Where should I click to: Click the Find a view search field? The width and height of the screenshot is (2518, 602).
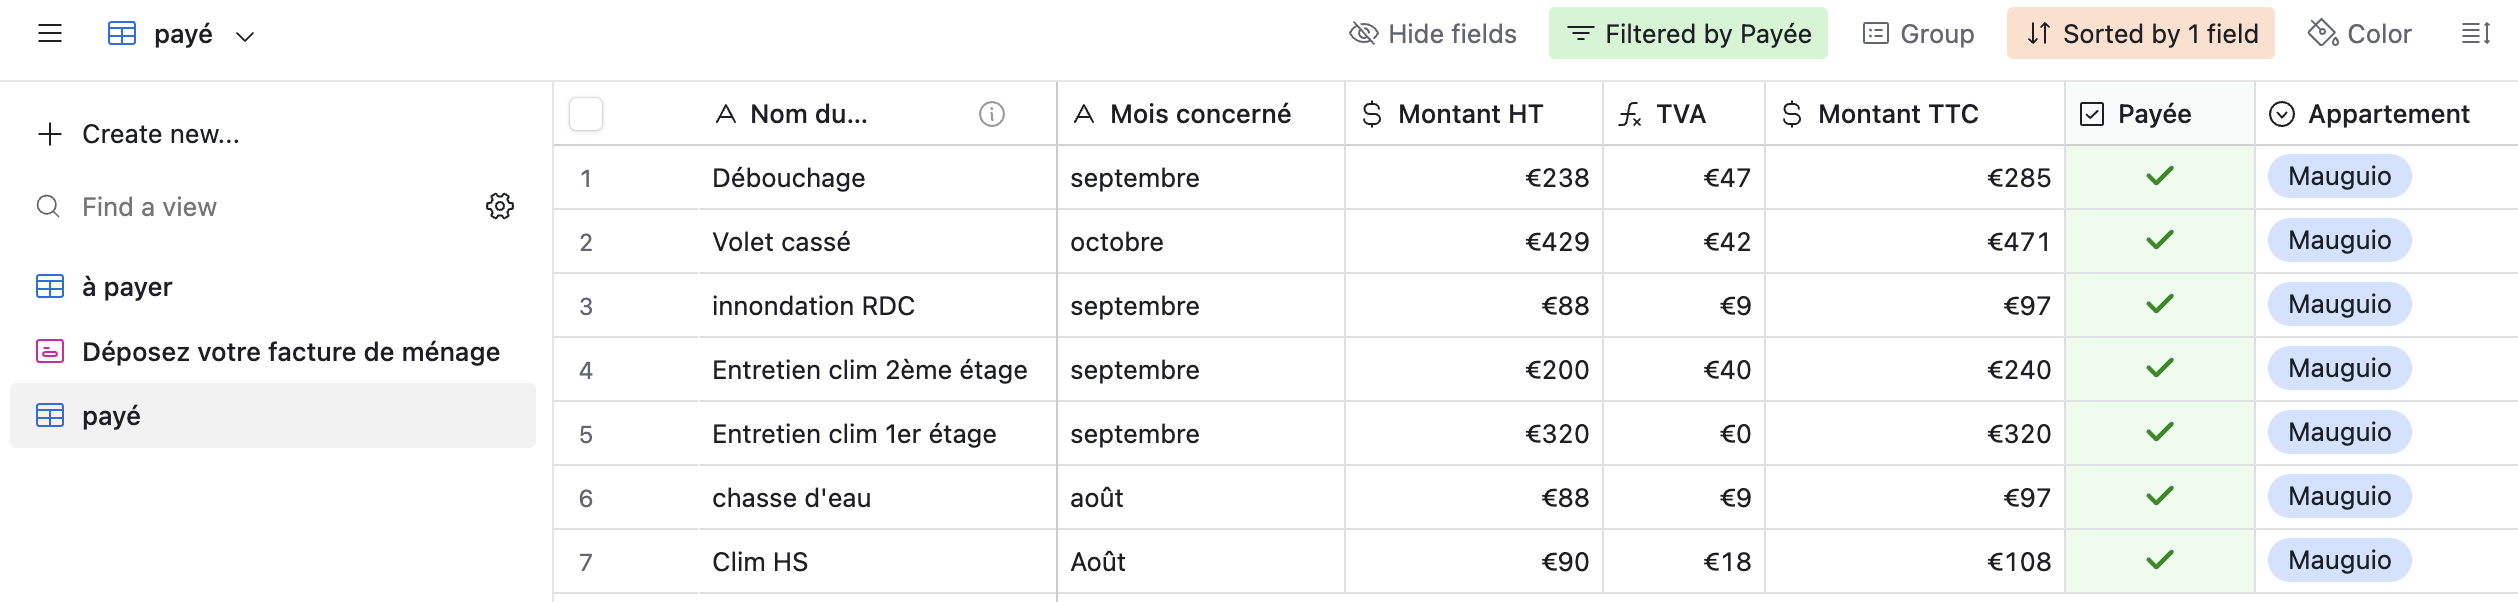click(150, 207)
